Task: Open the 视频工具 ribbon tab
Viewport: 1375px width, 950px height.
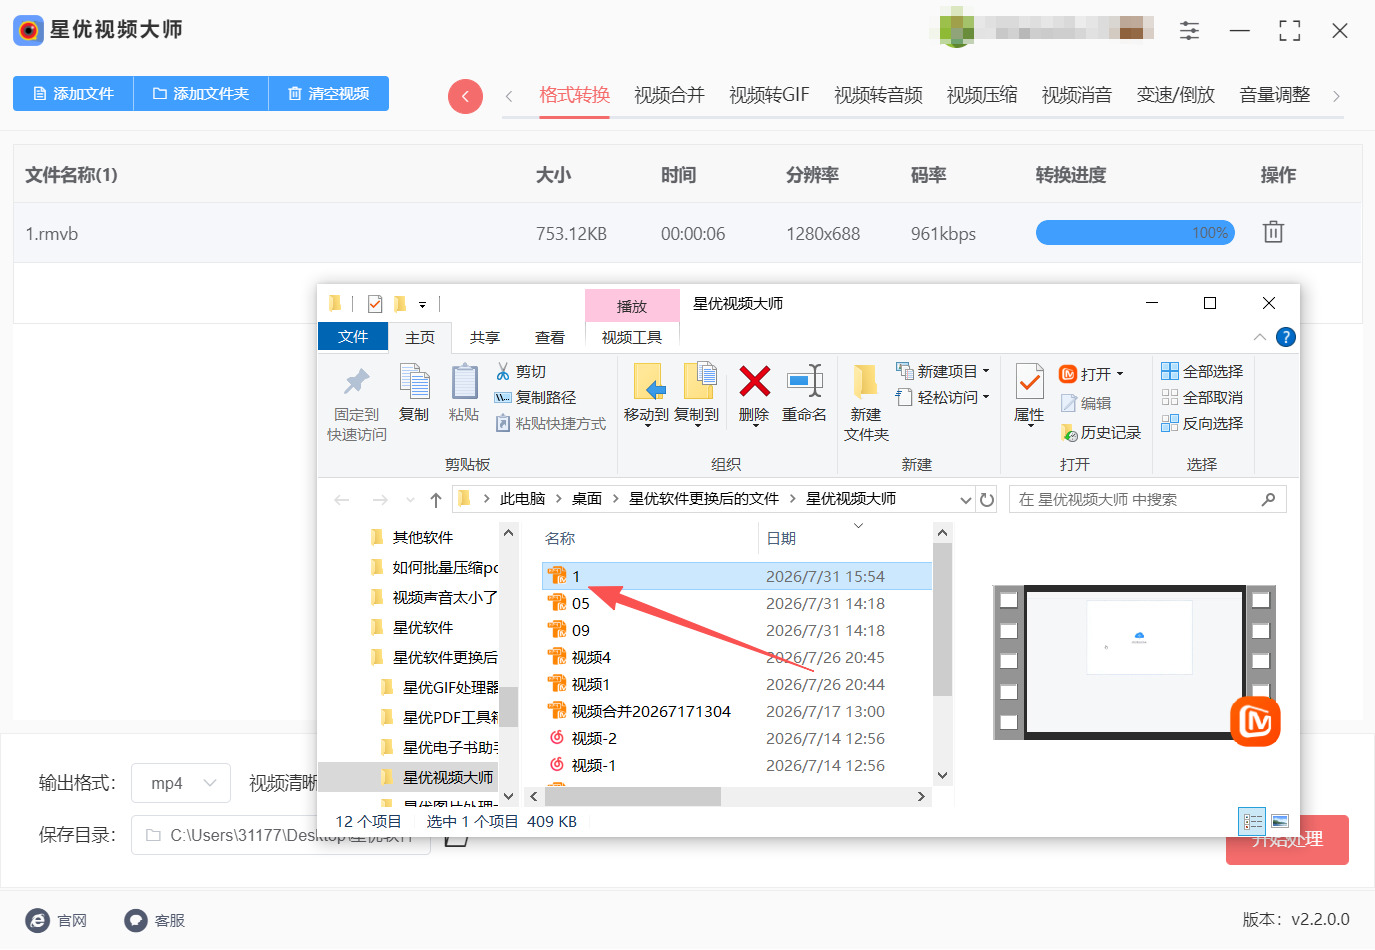Action: coord(632,338)
